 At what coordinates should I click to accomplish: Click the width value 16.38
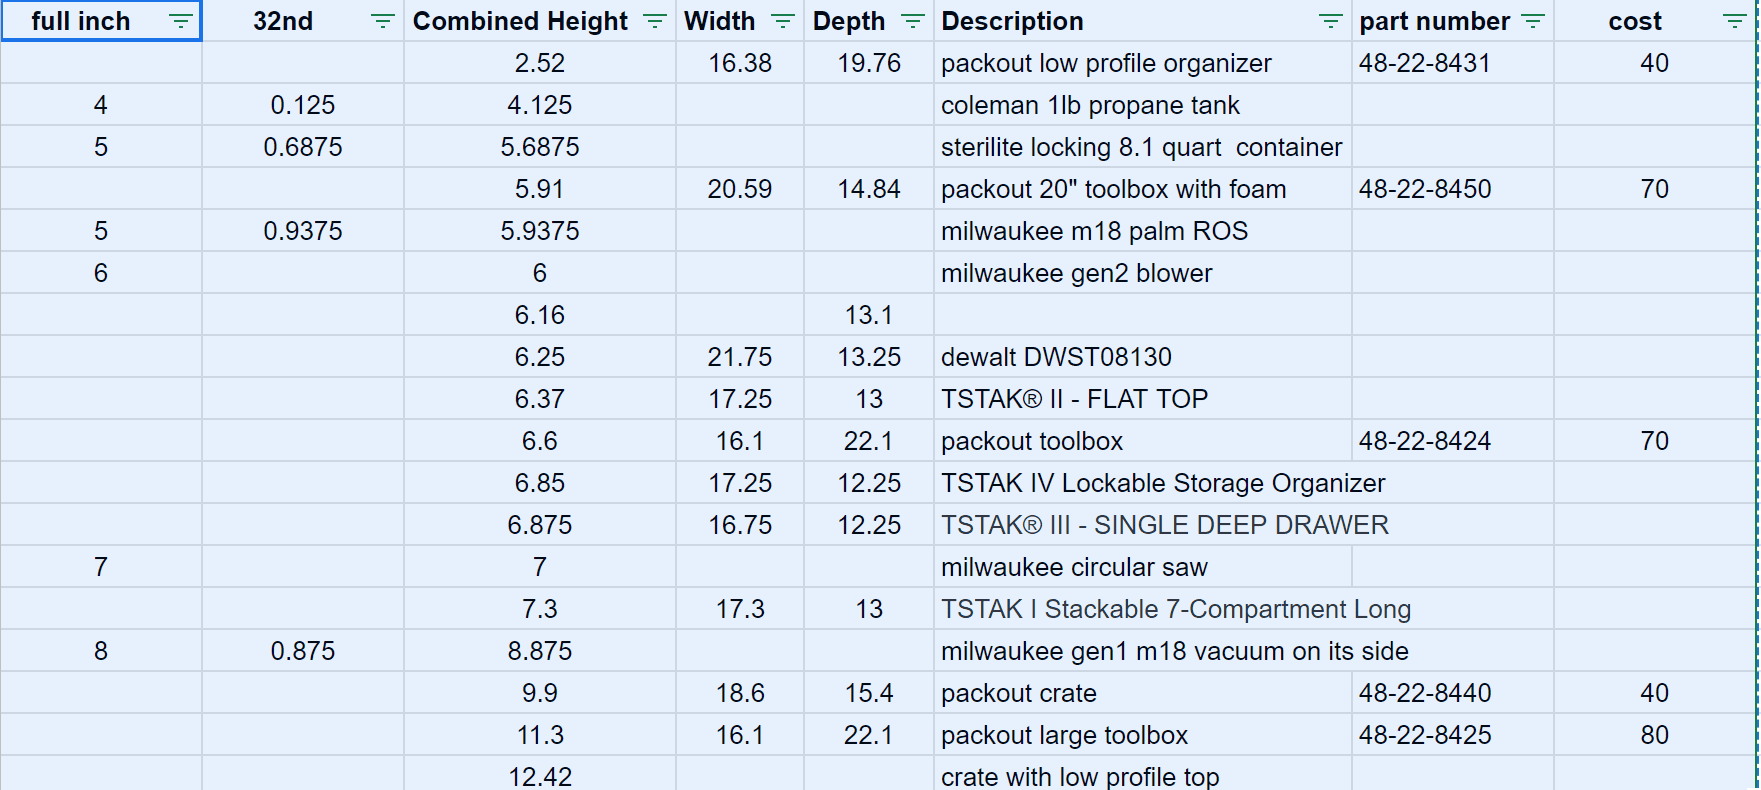point(740,63)
